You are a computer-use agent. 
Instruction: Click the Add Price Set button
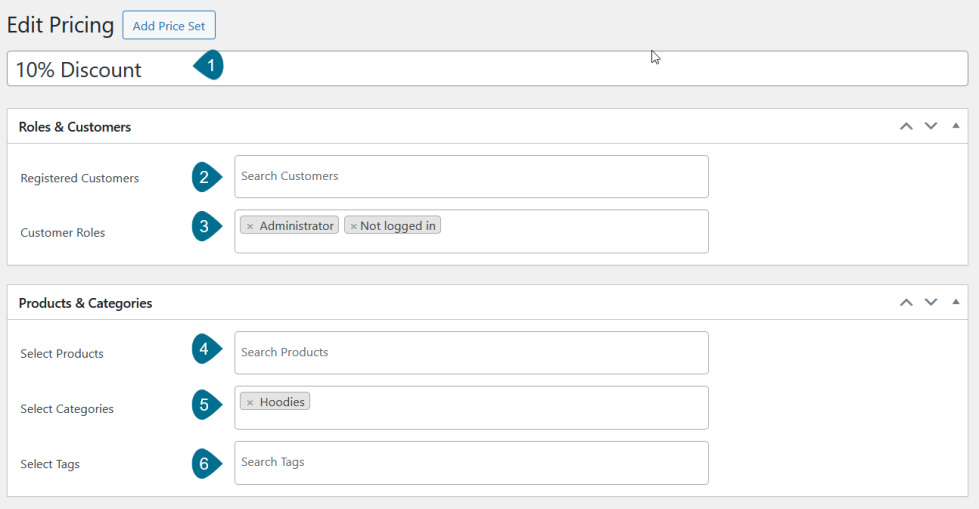(x=169, y=26)
